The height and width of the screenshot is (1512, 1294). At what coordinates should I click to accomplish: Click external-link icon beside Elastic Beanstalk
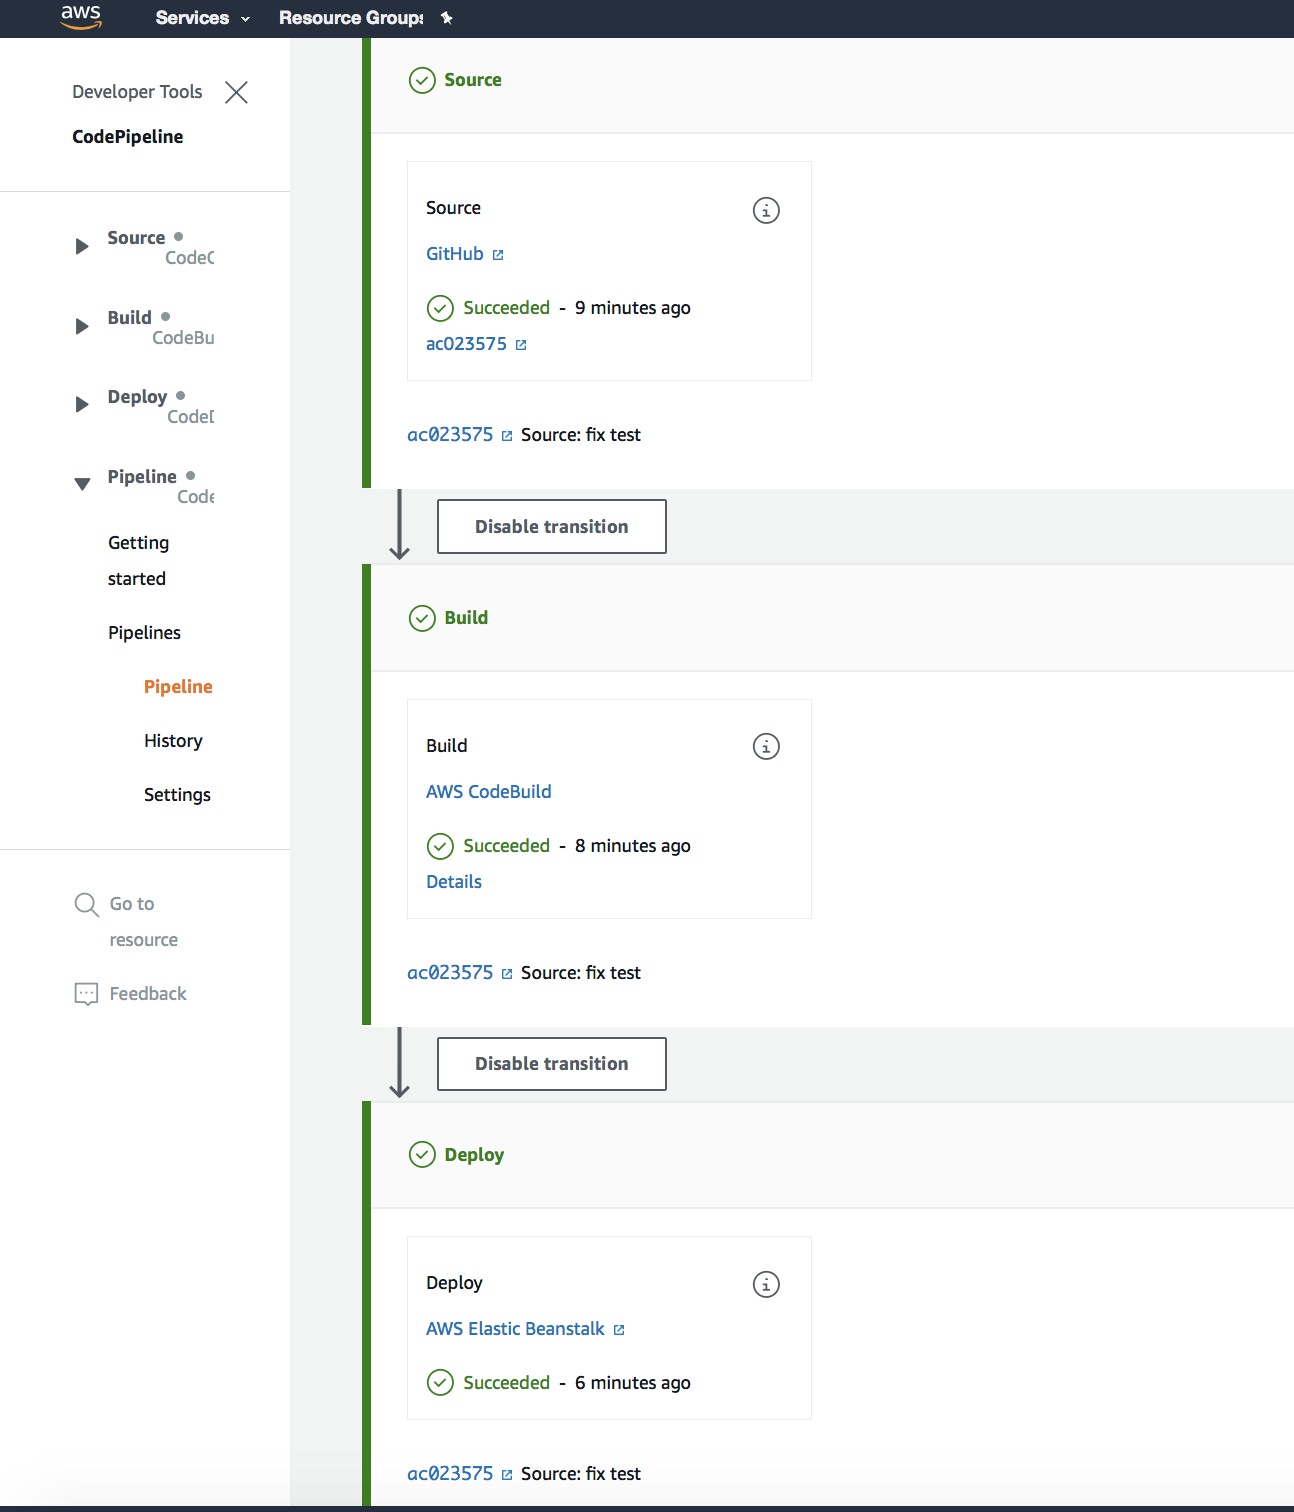619,1330
